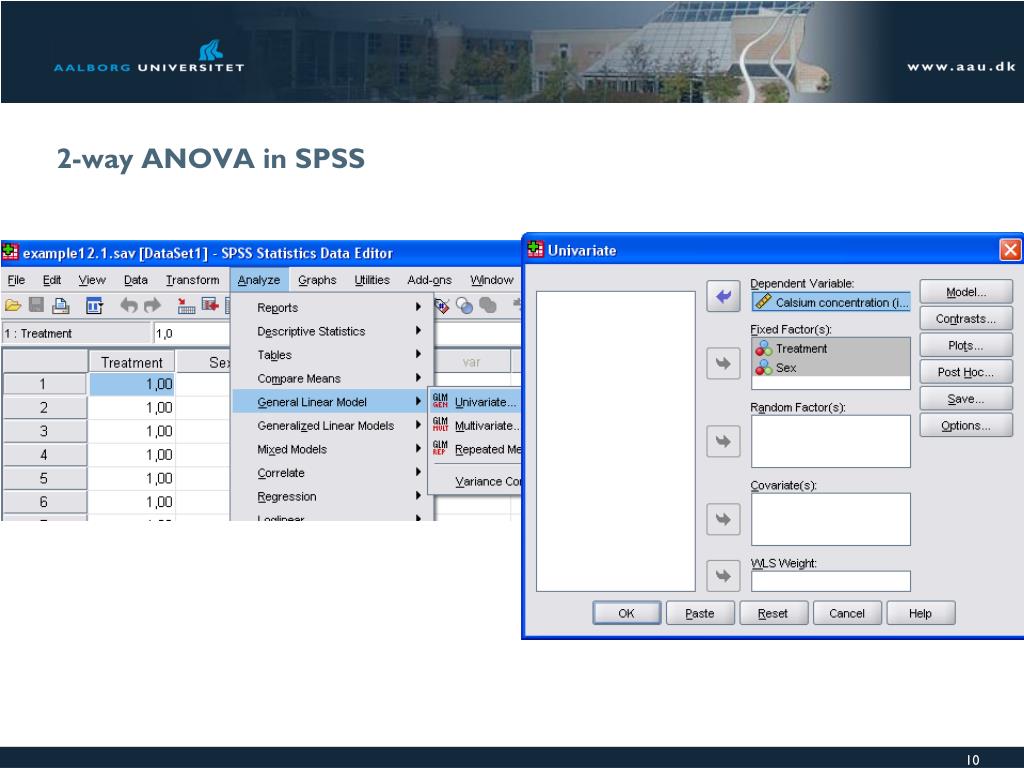Click the Save... button in Univariate dialog
The width and height of the screenshot is (1024, 768).
tap(966, 399)
